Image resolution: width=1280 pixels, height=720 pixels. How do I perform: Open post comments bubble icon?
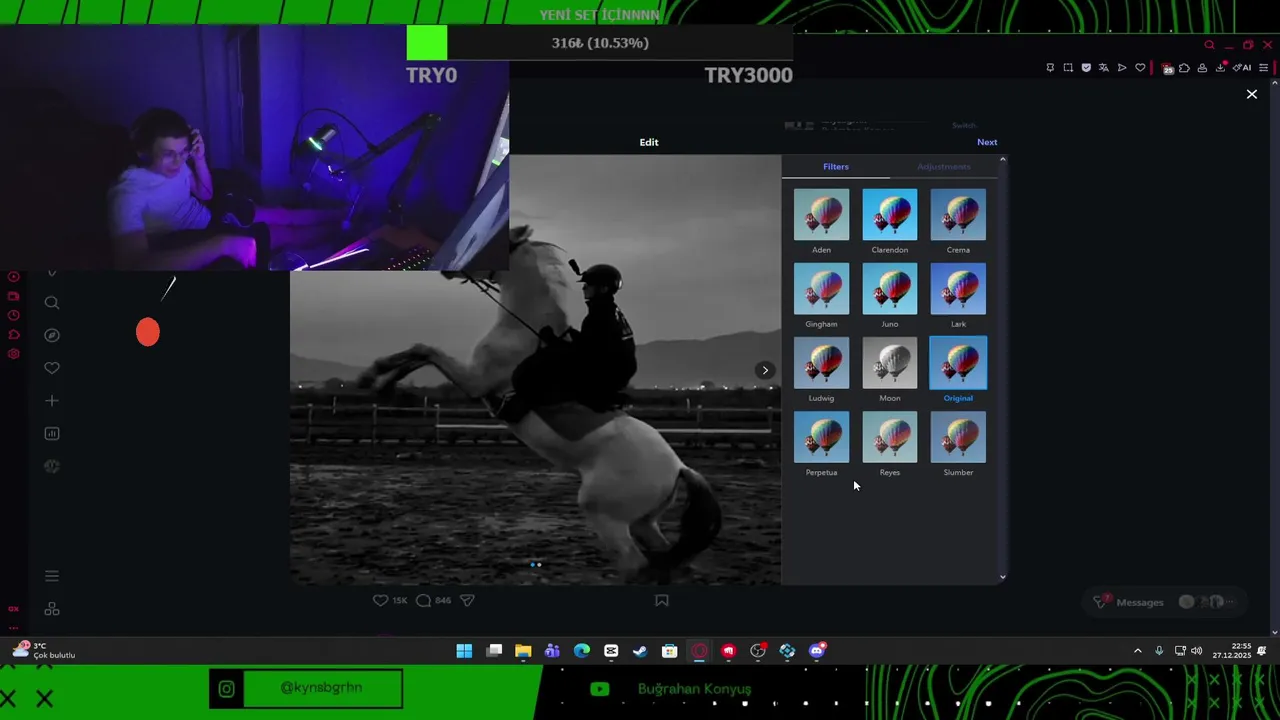pos(423,600)
